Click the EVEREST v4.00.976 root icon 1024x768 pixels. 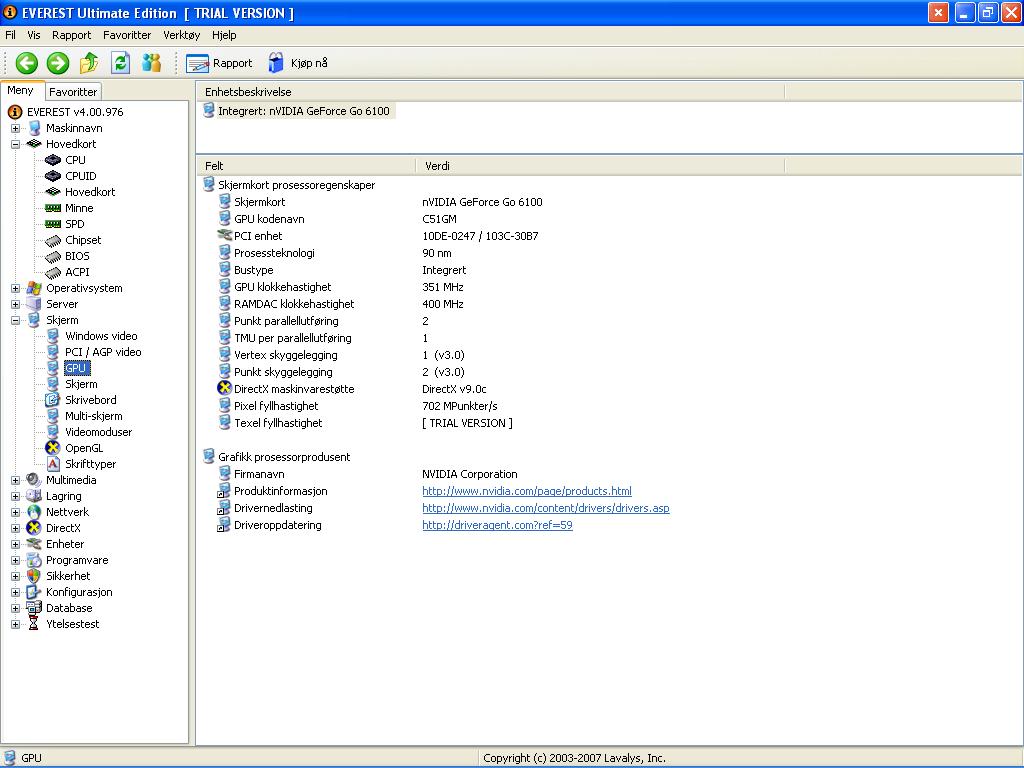click(15, 112)
